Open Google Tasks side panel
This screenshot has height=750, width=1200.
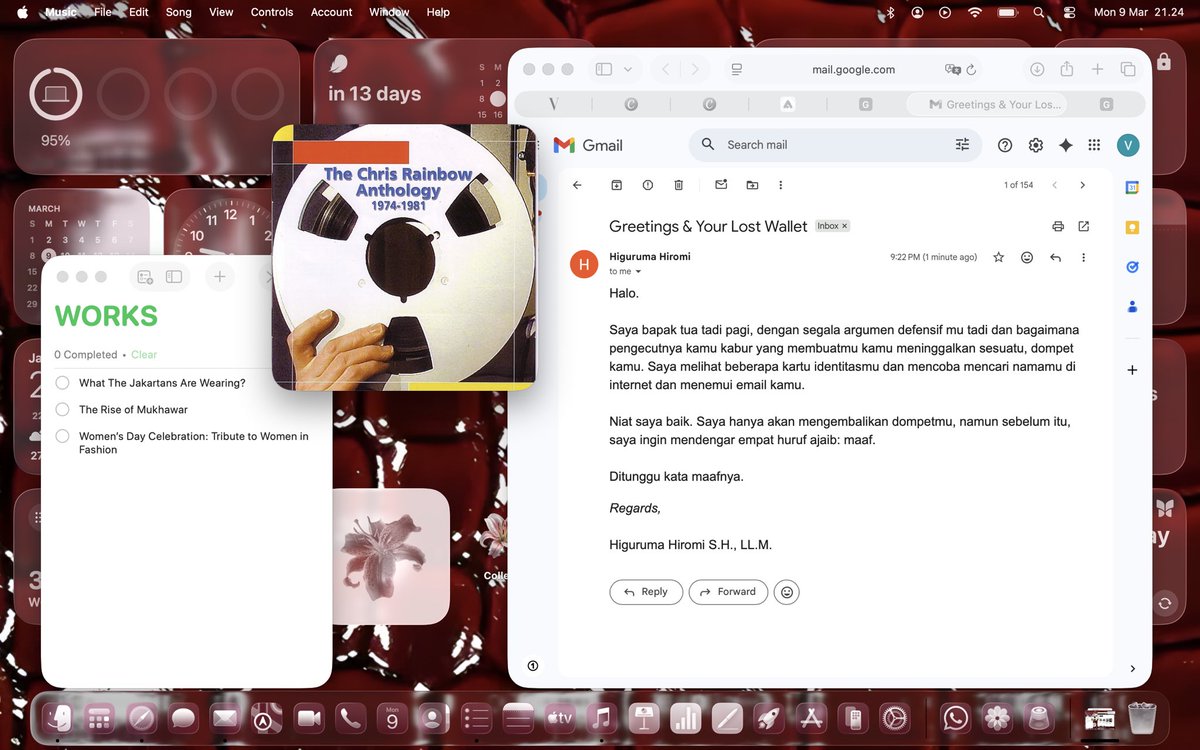(x=1132, y=267)
